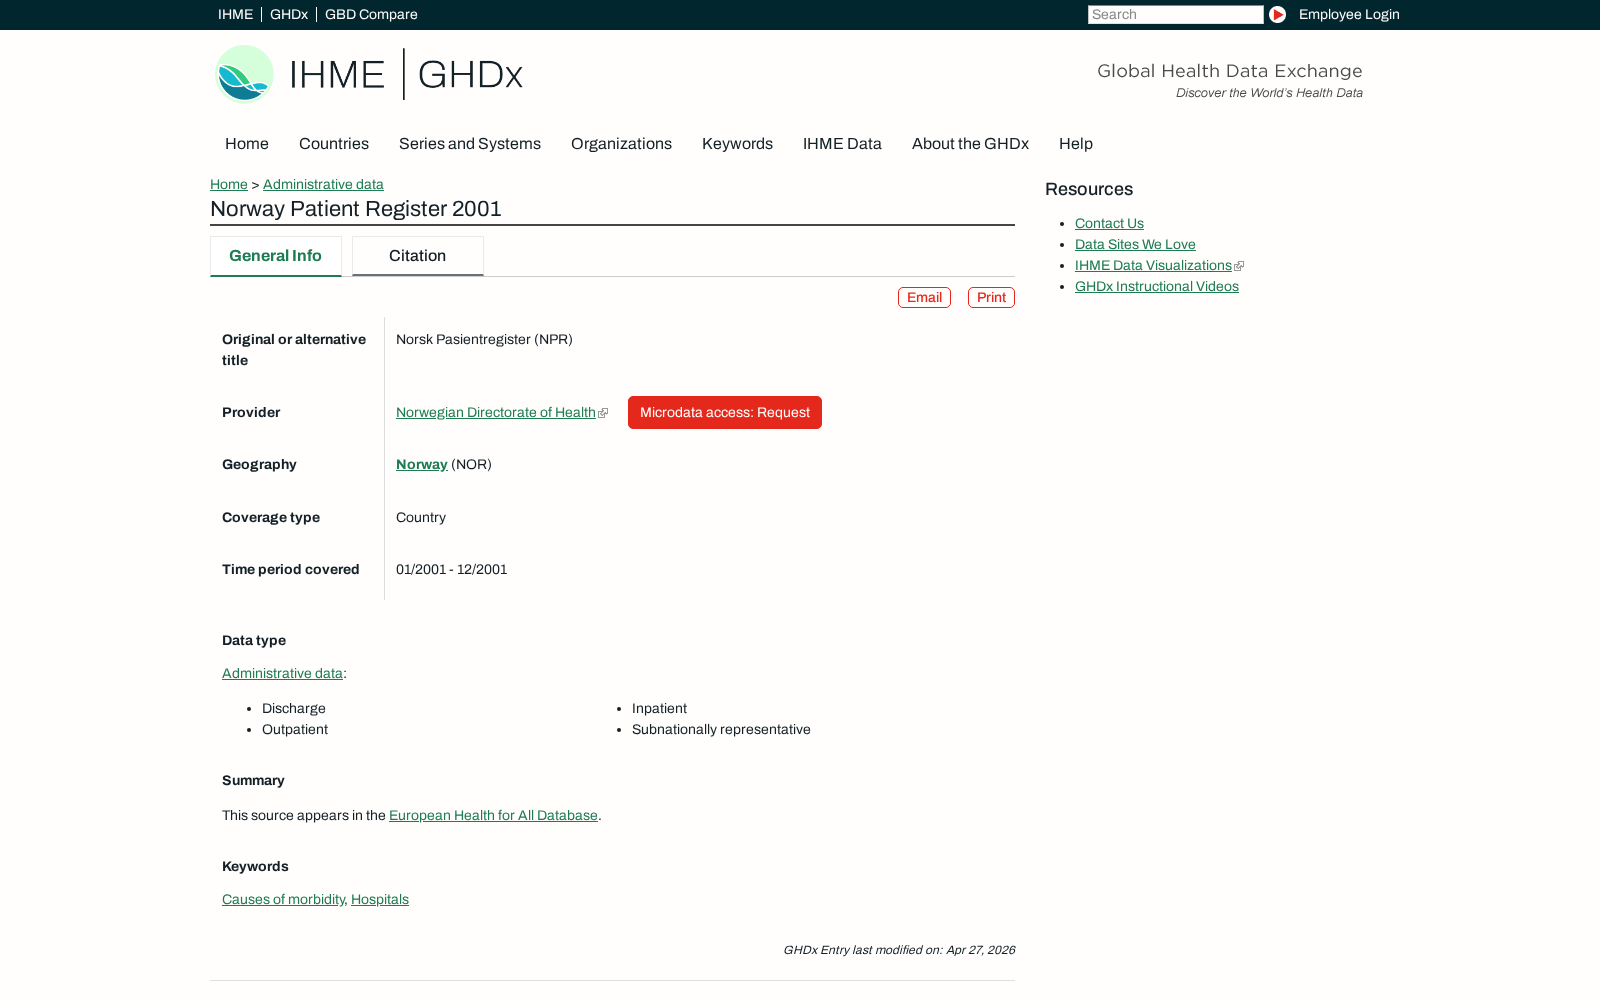Click Global Health Data Exchange tagline
The height and width of the screenshot is (1000, 1600).
(x=1230, y=71)
